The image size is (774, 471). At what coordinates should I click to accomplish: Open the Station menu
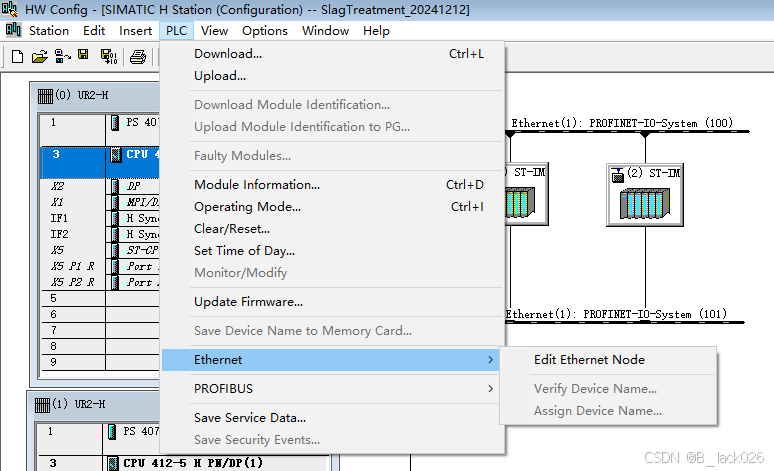[x=49, y=31]
